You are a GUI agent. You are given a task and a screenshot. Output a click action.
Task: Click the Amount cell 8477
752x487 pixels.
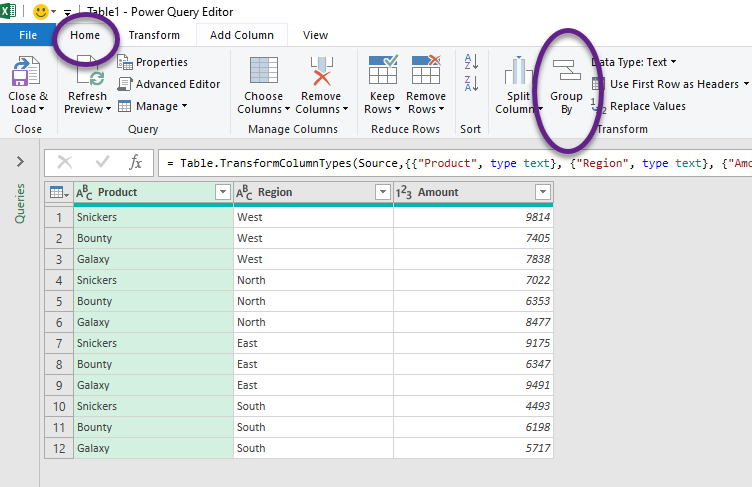(473, 322)
